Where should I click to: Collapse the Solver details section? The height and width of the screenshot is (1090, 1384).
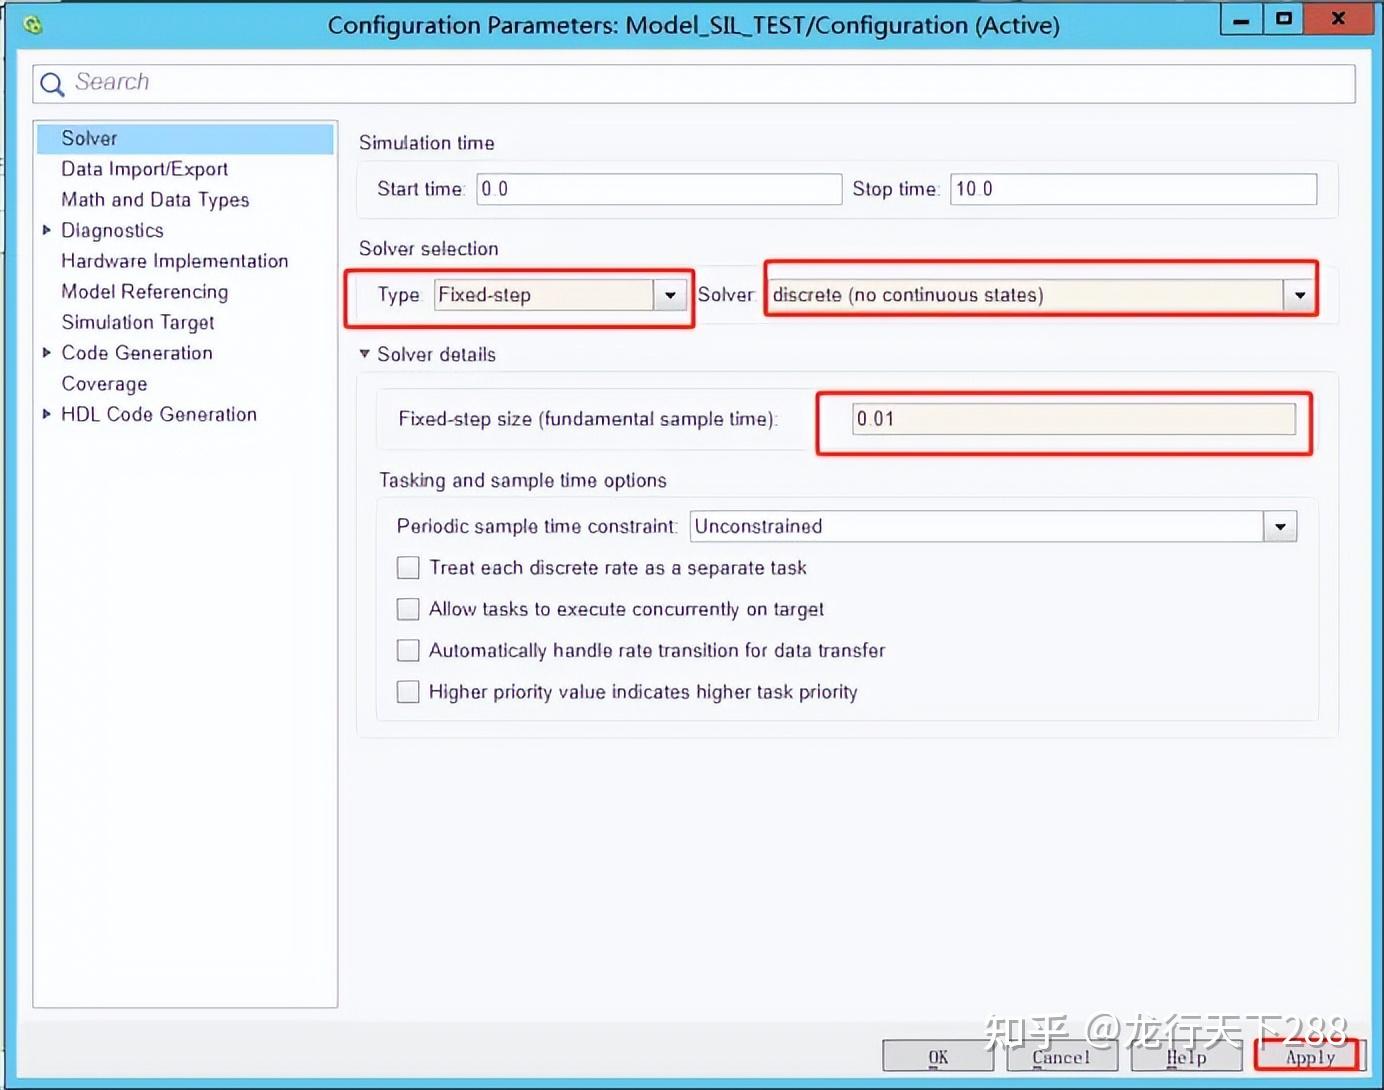365,354
